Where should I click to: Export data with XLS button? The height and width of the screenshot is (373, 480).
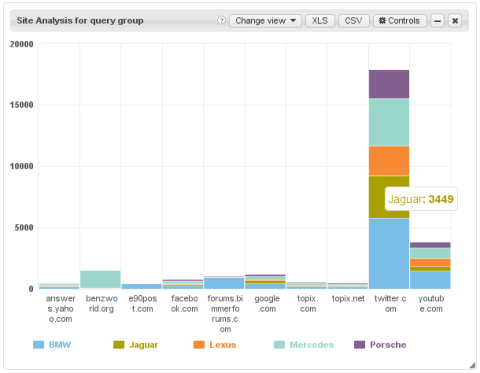click(x=320, y=21)
